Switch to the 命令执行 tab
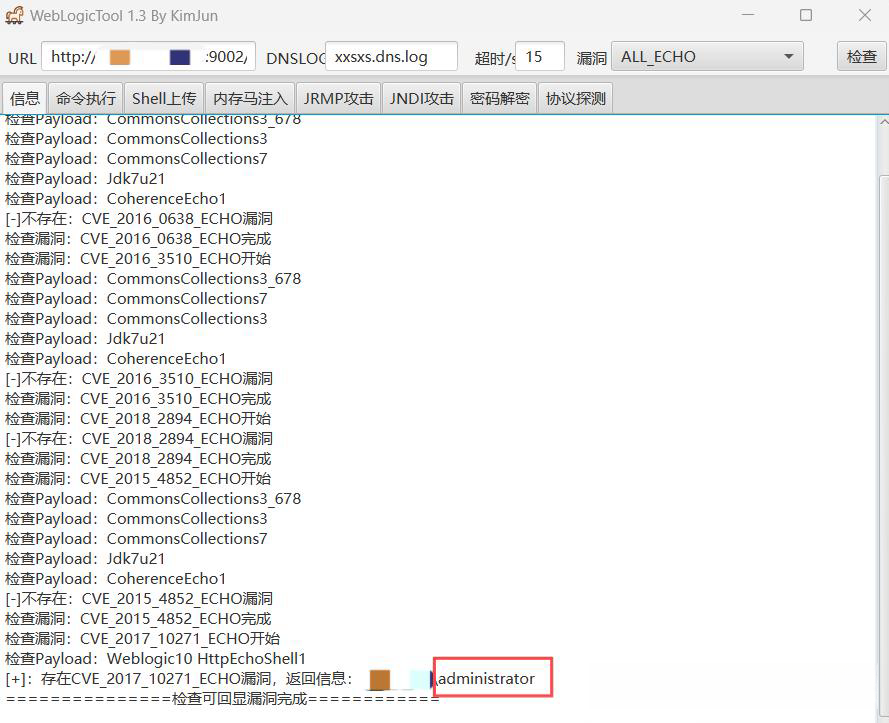This screenshot has height=723, width=889. click(x=86, y=99)
